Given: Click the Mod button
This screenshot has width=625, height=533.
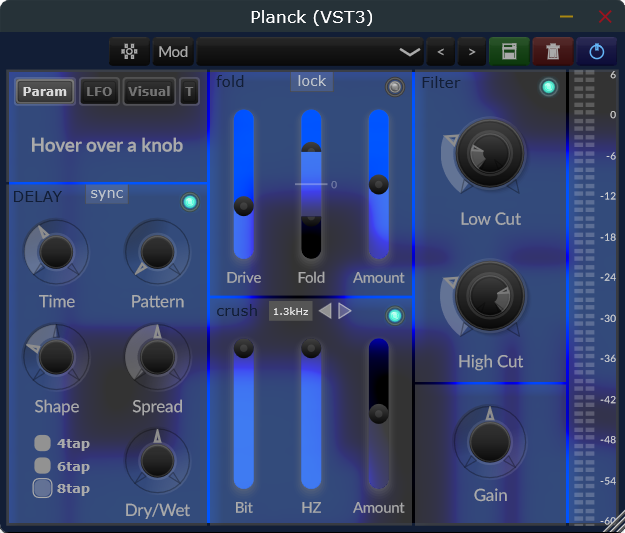Looking at the screenshot, I should (x=173, y=51).
